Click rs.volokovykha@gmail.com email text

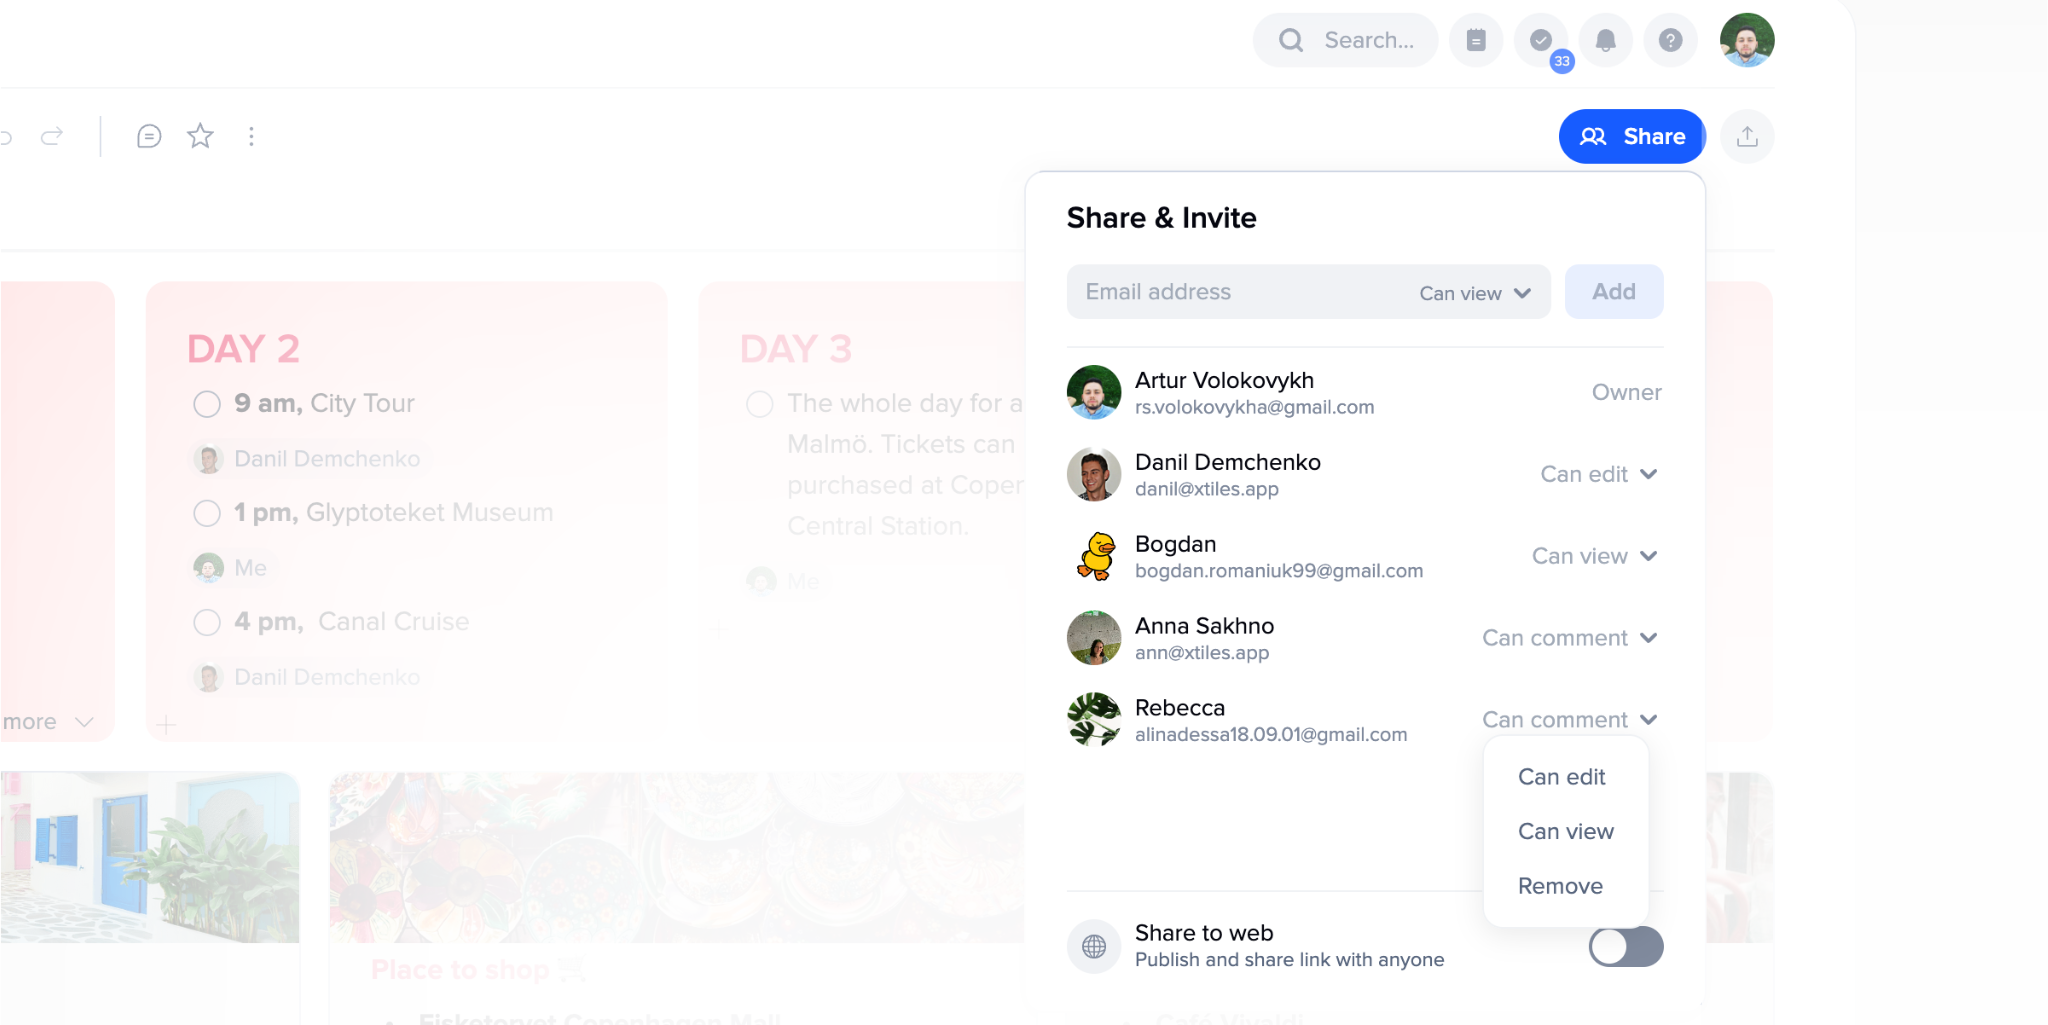pos(1254,407)
